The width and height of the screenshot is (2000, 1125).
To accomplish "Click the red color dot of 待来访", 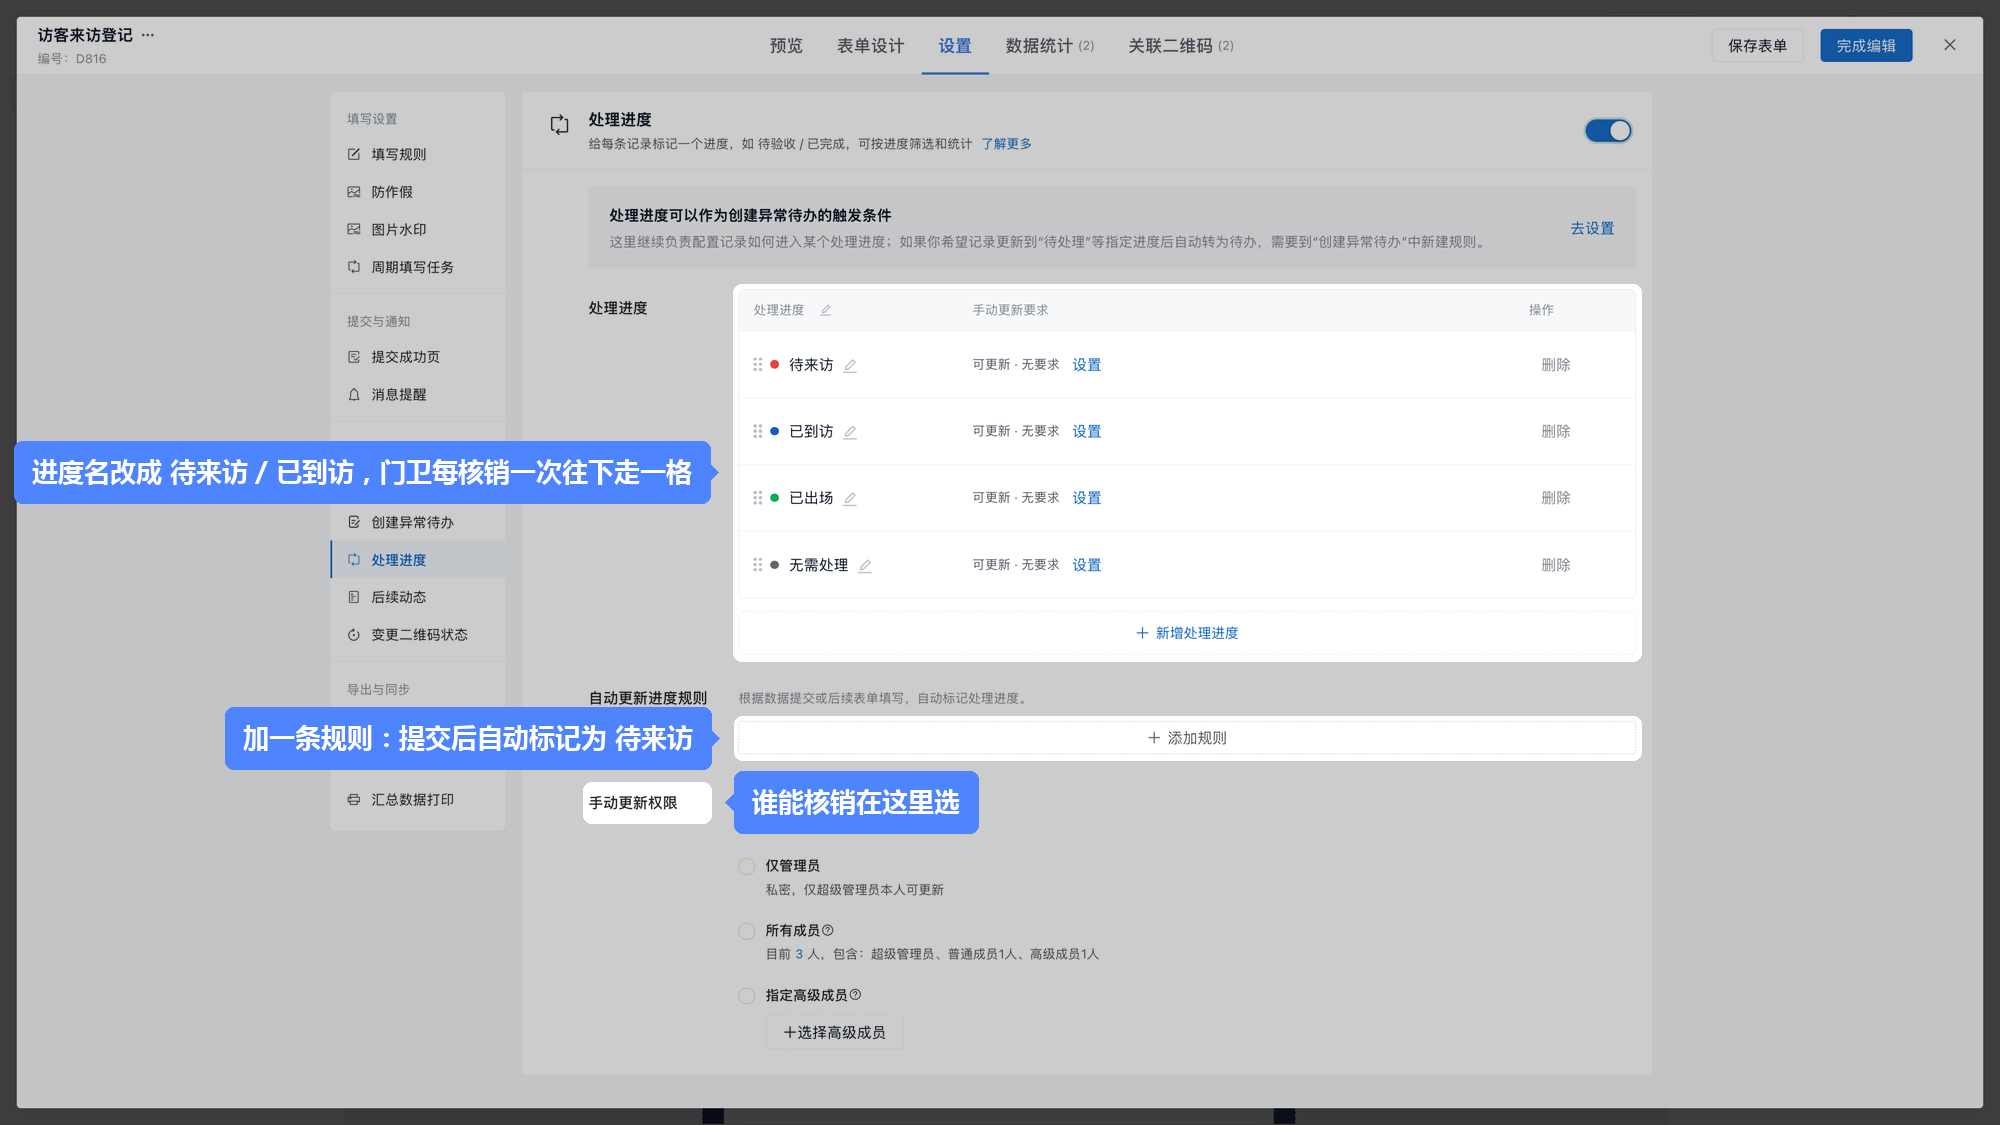I will tap(774, 365).
